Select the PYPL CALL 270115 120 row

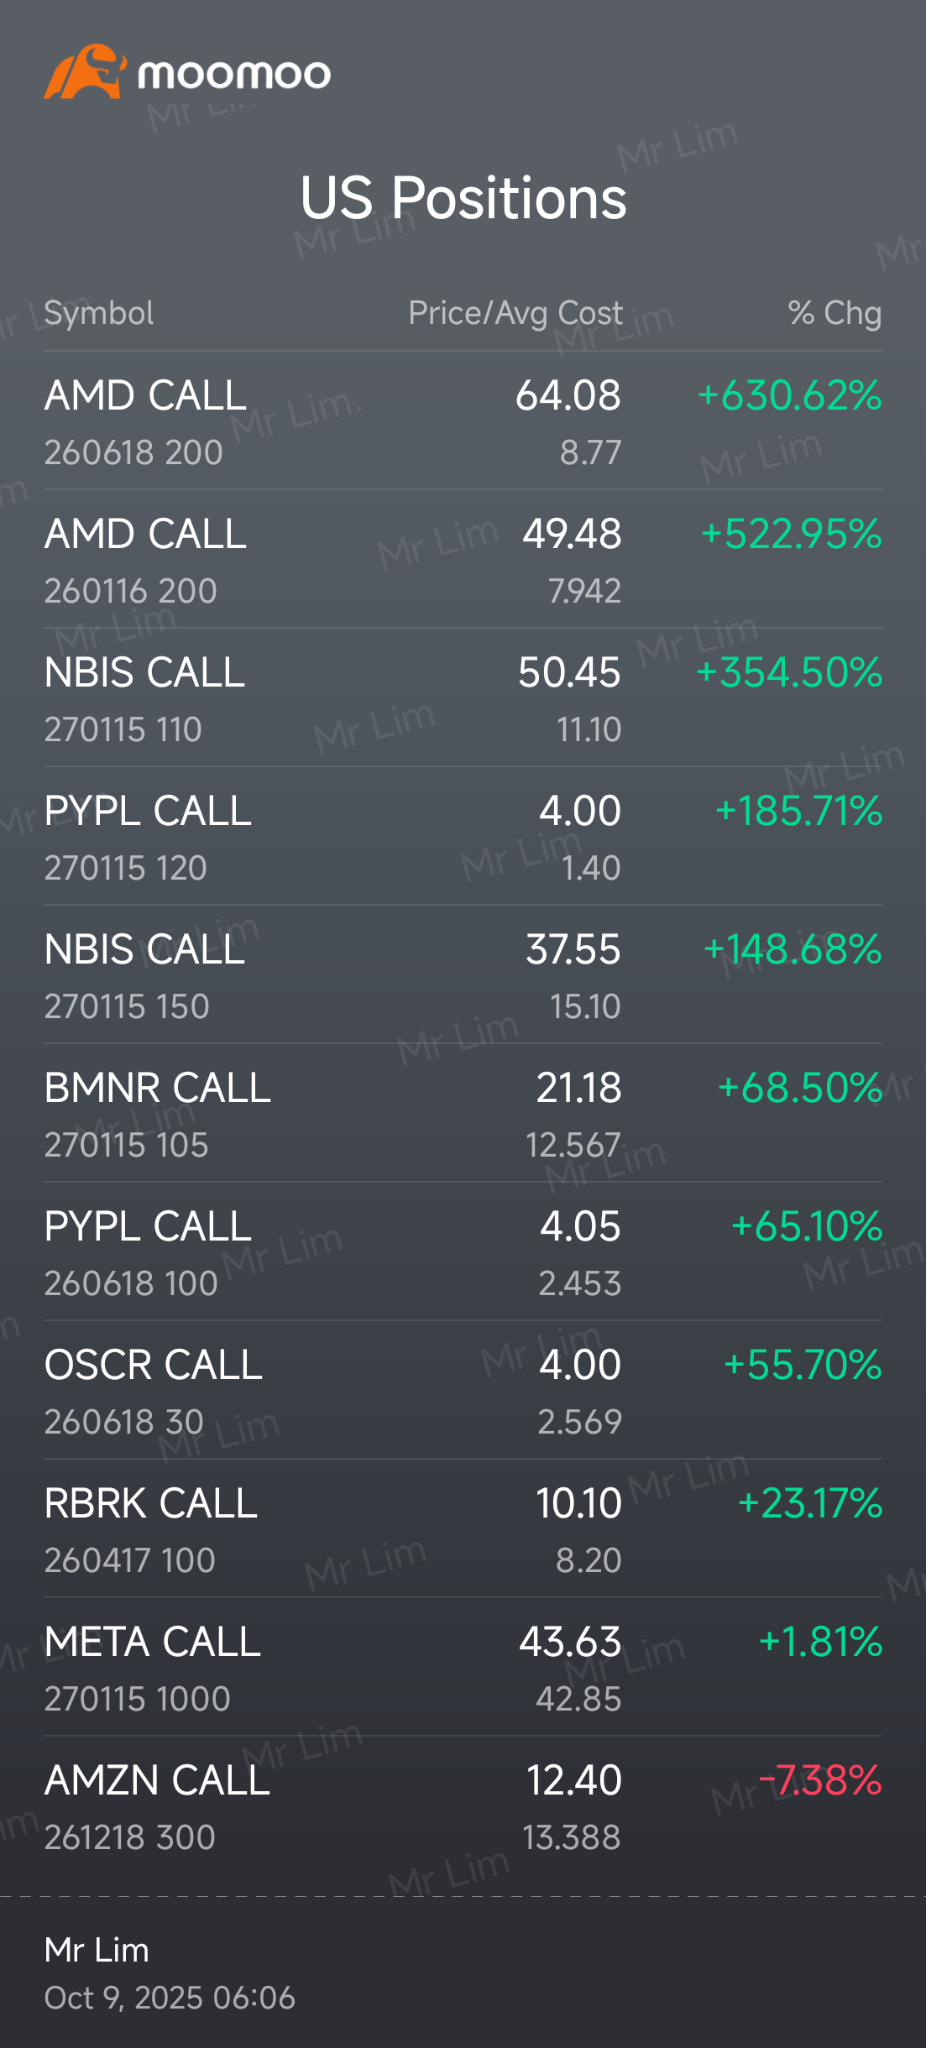(148, 836)
